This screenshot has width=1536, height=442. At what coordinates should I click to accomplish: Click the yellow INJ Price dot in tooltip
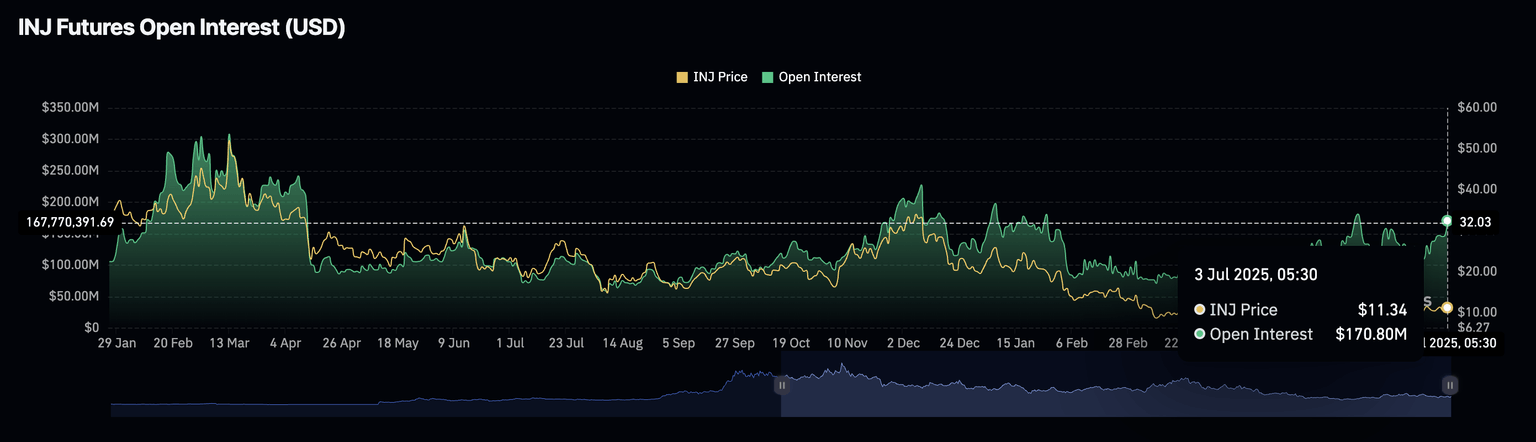pyautogui.click(x=1199, y=310)
